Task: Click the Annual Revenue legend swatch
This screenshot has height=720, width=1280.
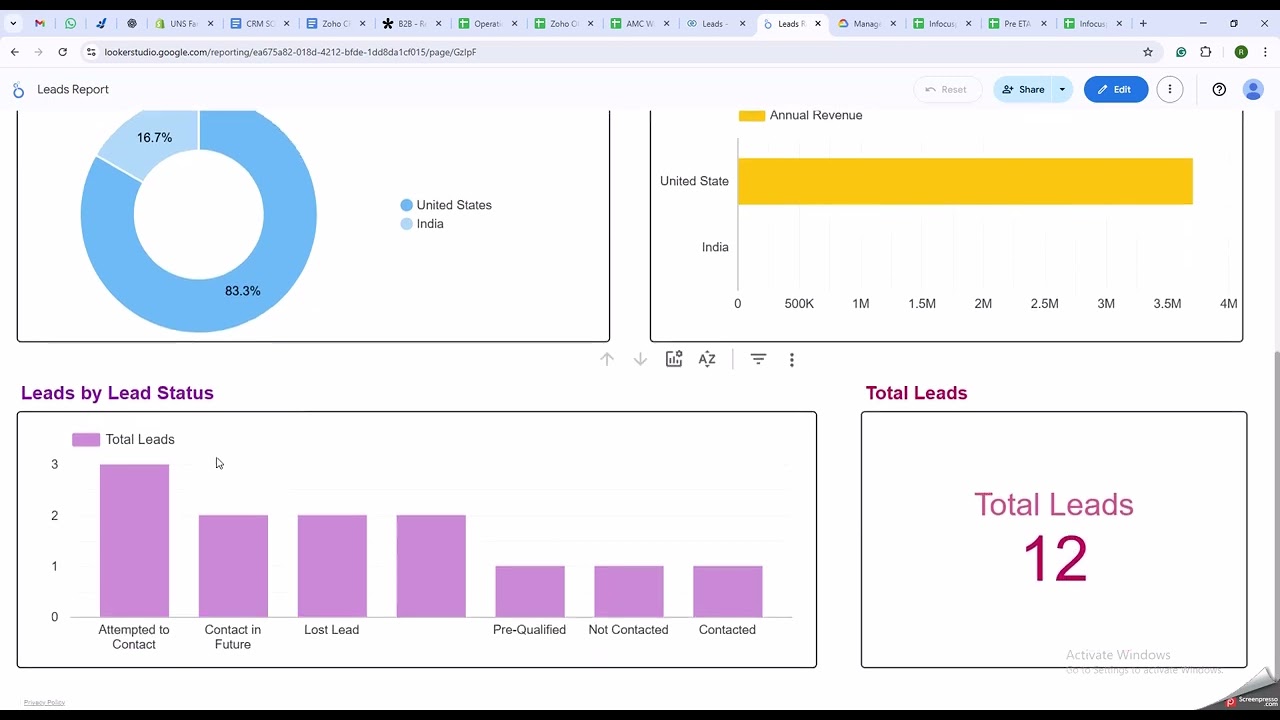Action: [x=752, y=115]
